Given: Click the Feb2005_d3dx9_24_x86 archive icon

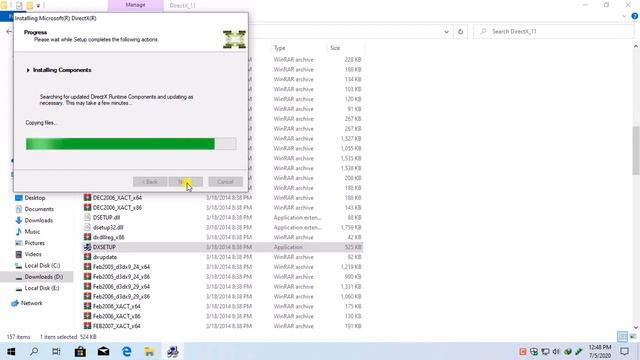Looking at the screenshot, I should click(87, 276).
